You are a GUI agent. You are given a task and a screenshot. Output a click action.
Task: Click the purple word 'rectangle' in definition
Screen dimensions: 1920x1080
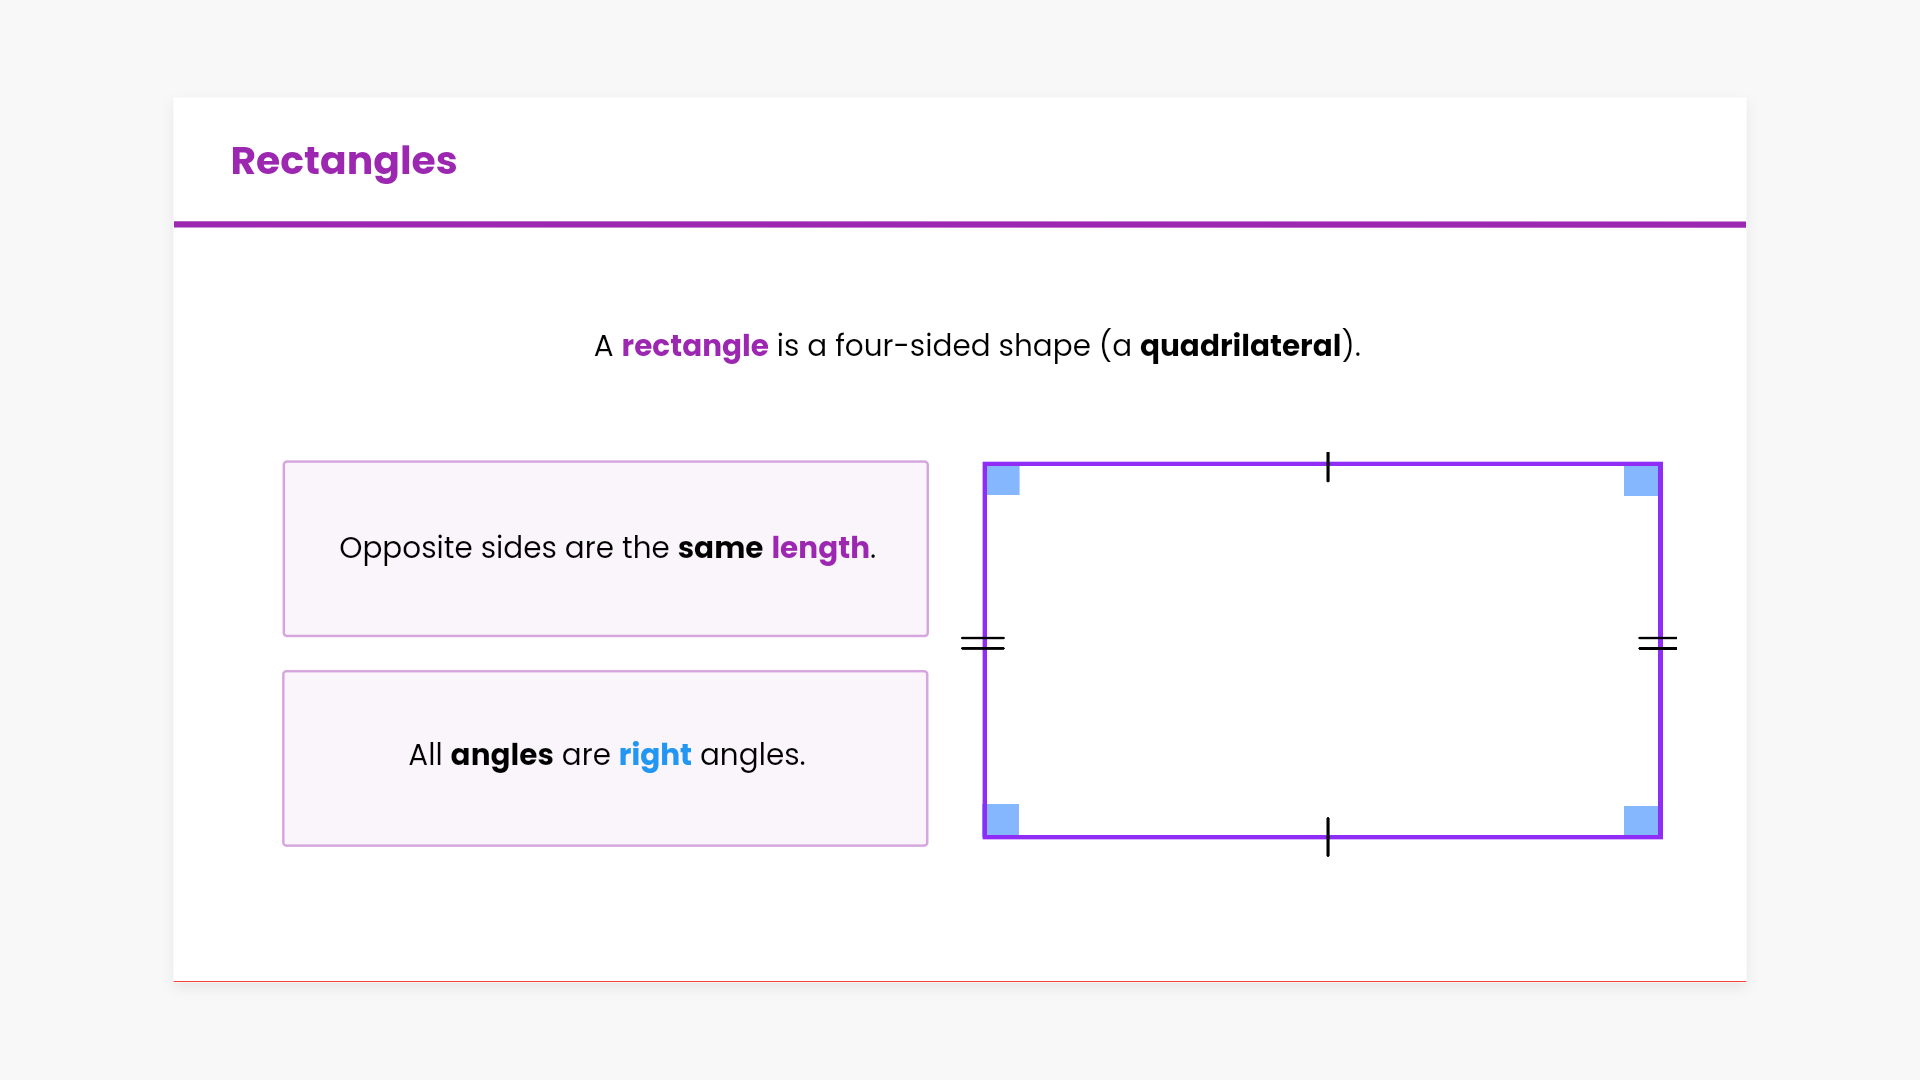(x=694, y=346)
